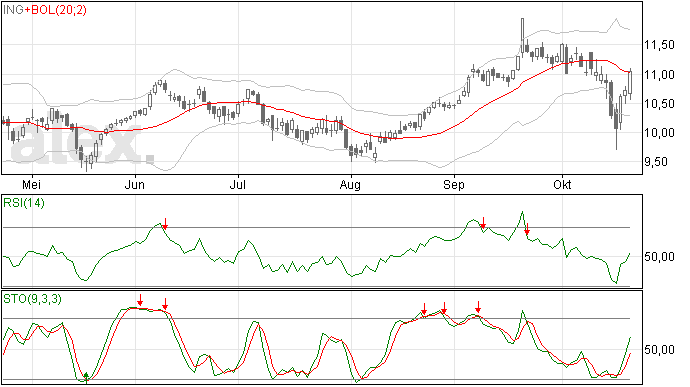Click the Mei month label

(x=31, y=184)
